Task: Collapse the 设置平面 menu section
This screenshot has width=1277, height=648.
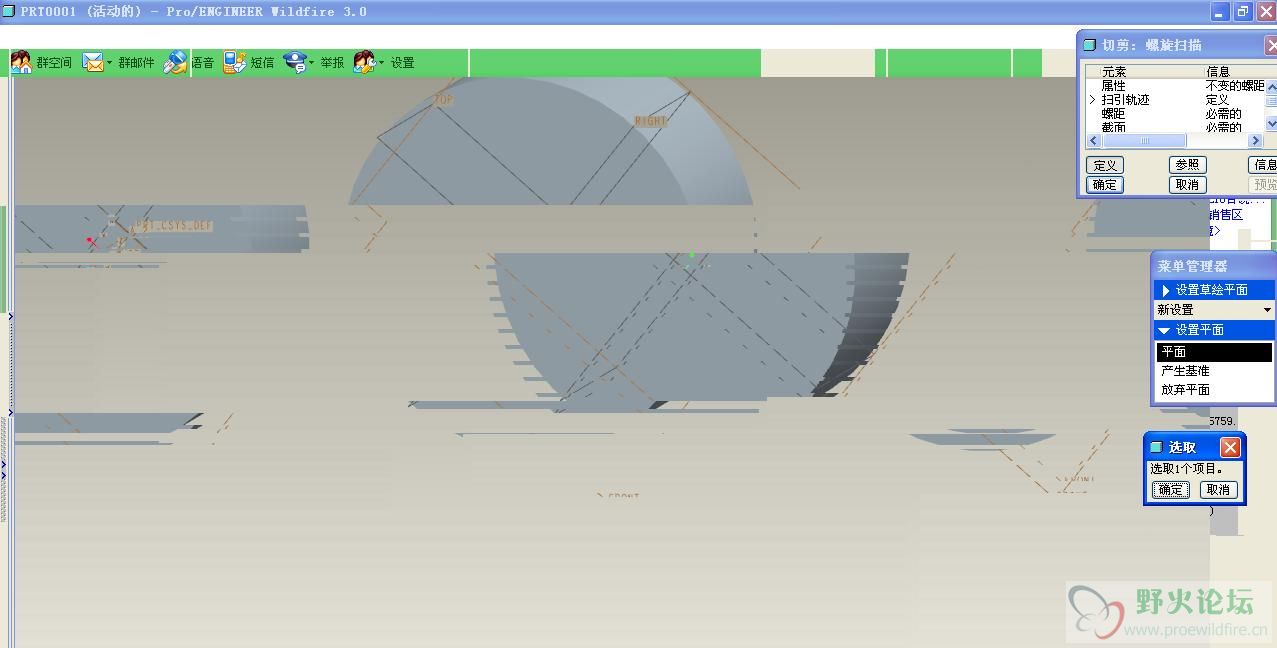Action: point(1214,330)
